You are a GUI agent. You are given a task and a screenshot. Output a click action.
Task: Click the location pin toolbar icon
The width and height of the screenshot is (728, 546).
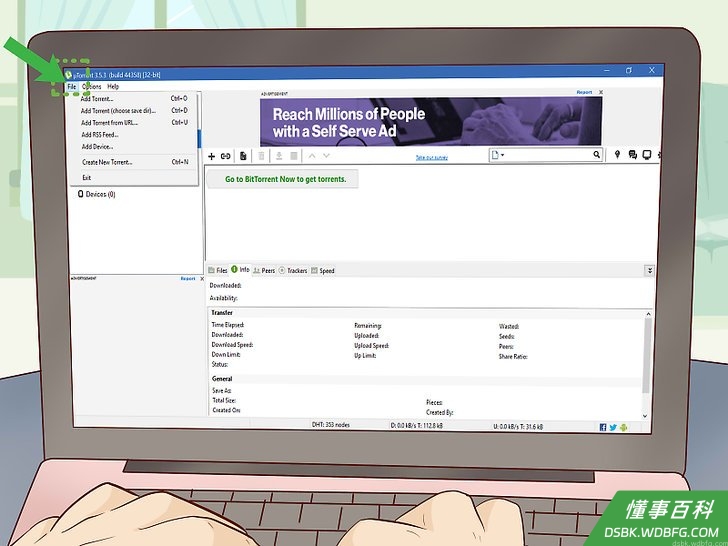point(617,154)
